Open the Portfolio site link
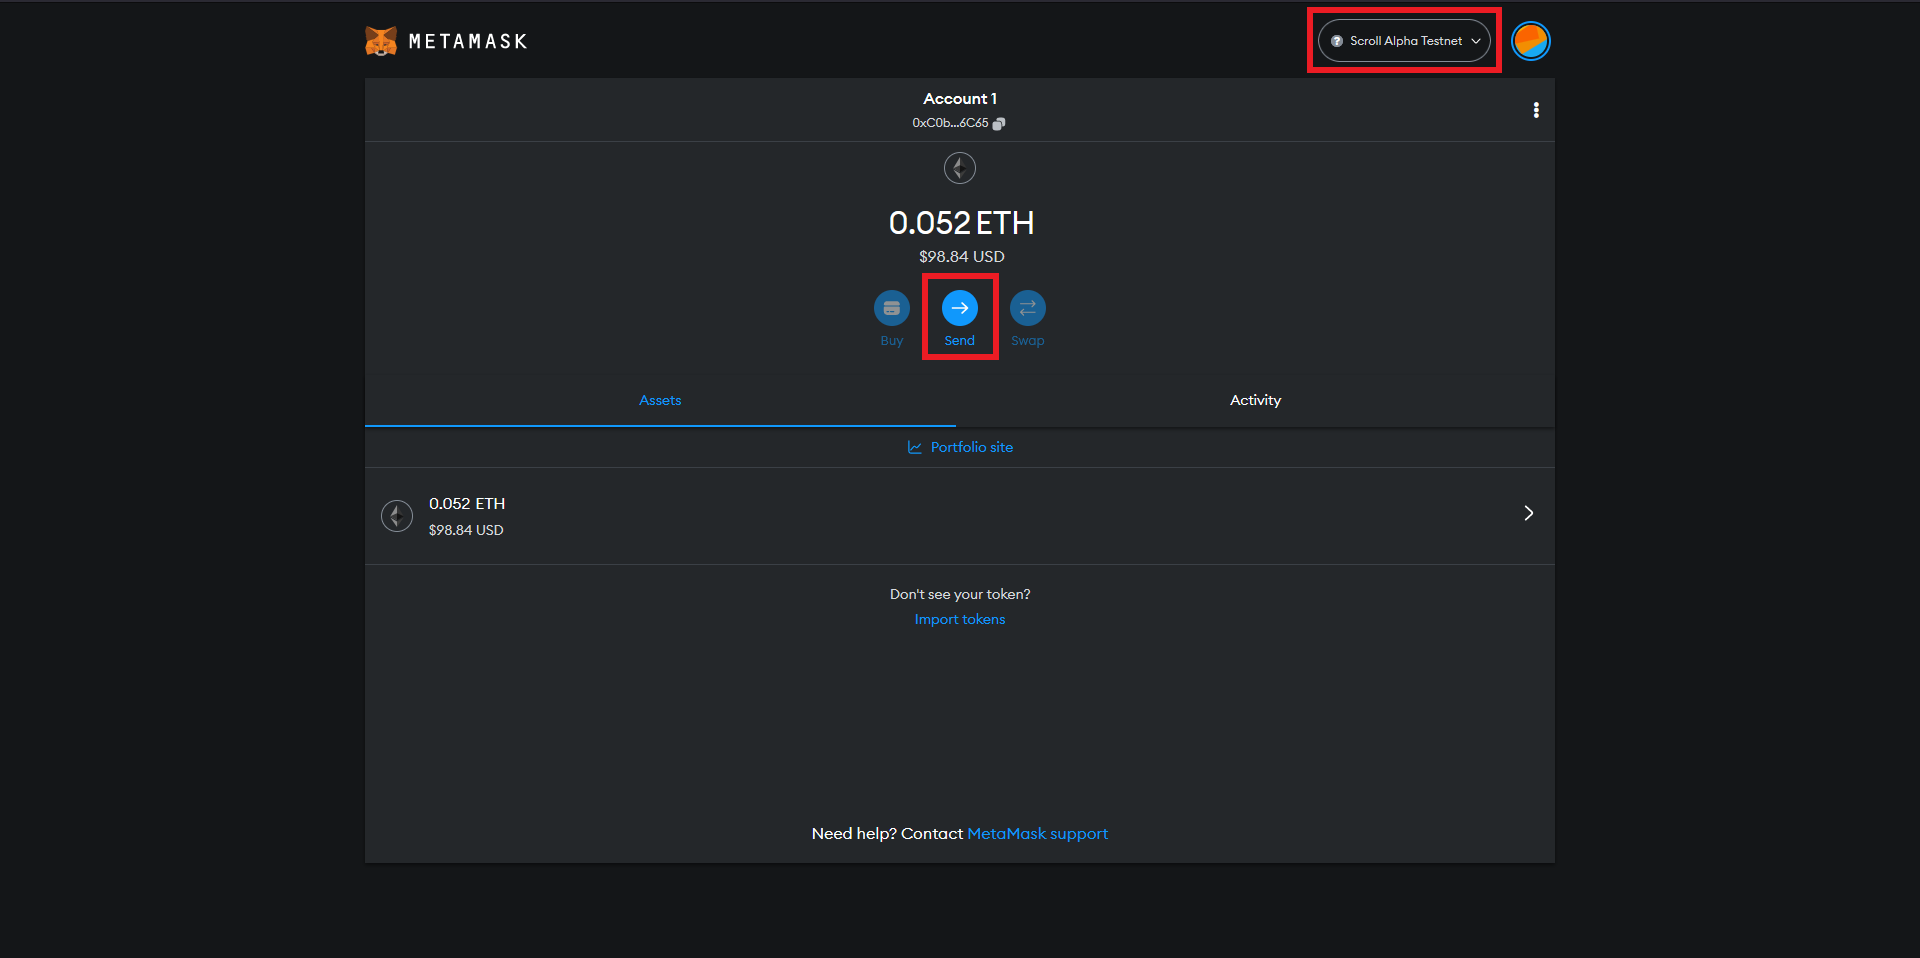 point(971,447)
